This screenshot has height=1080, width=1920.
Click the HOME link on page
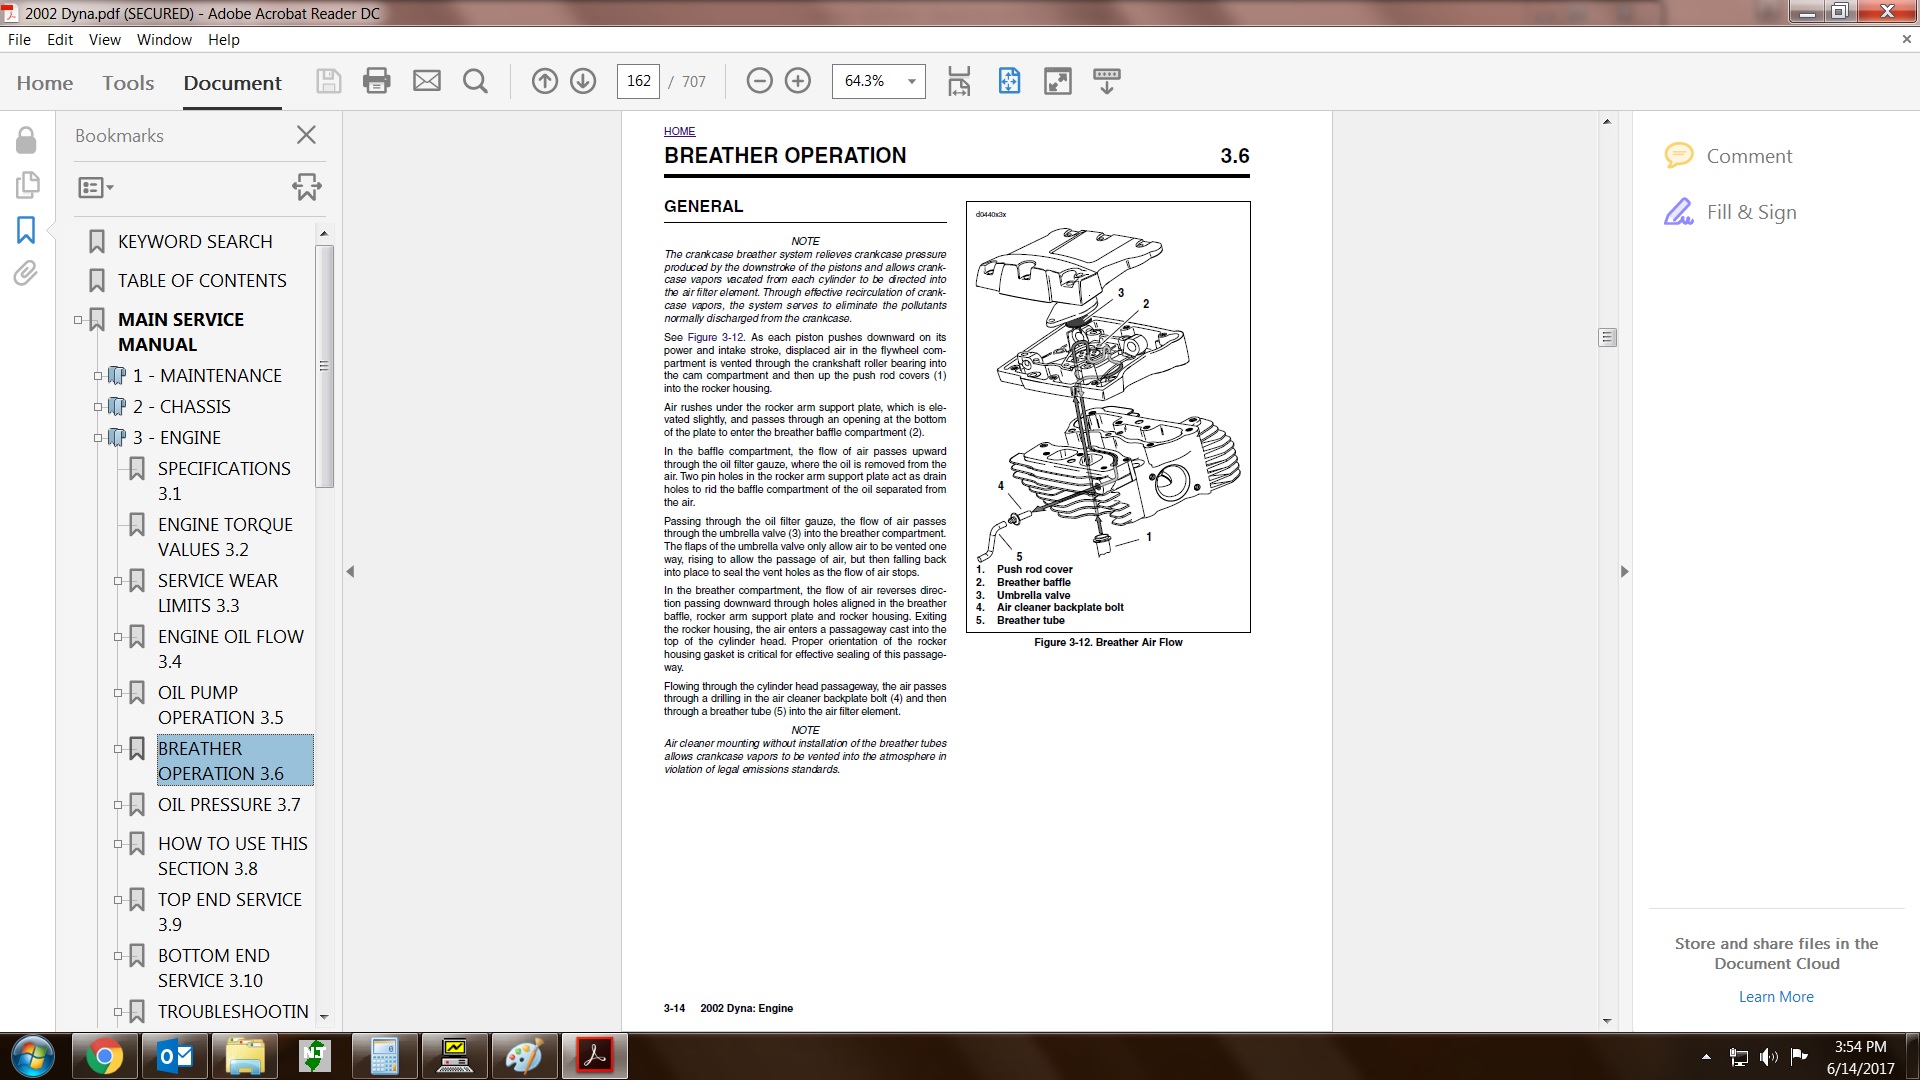(x=679, y=131)
